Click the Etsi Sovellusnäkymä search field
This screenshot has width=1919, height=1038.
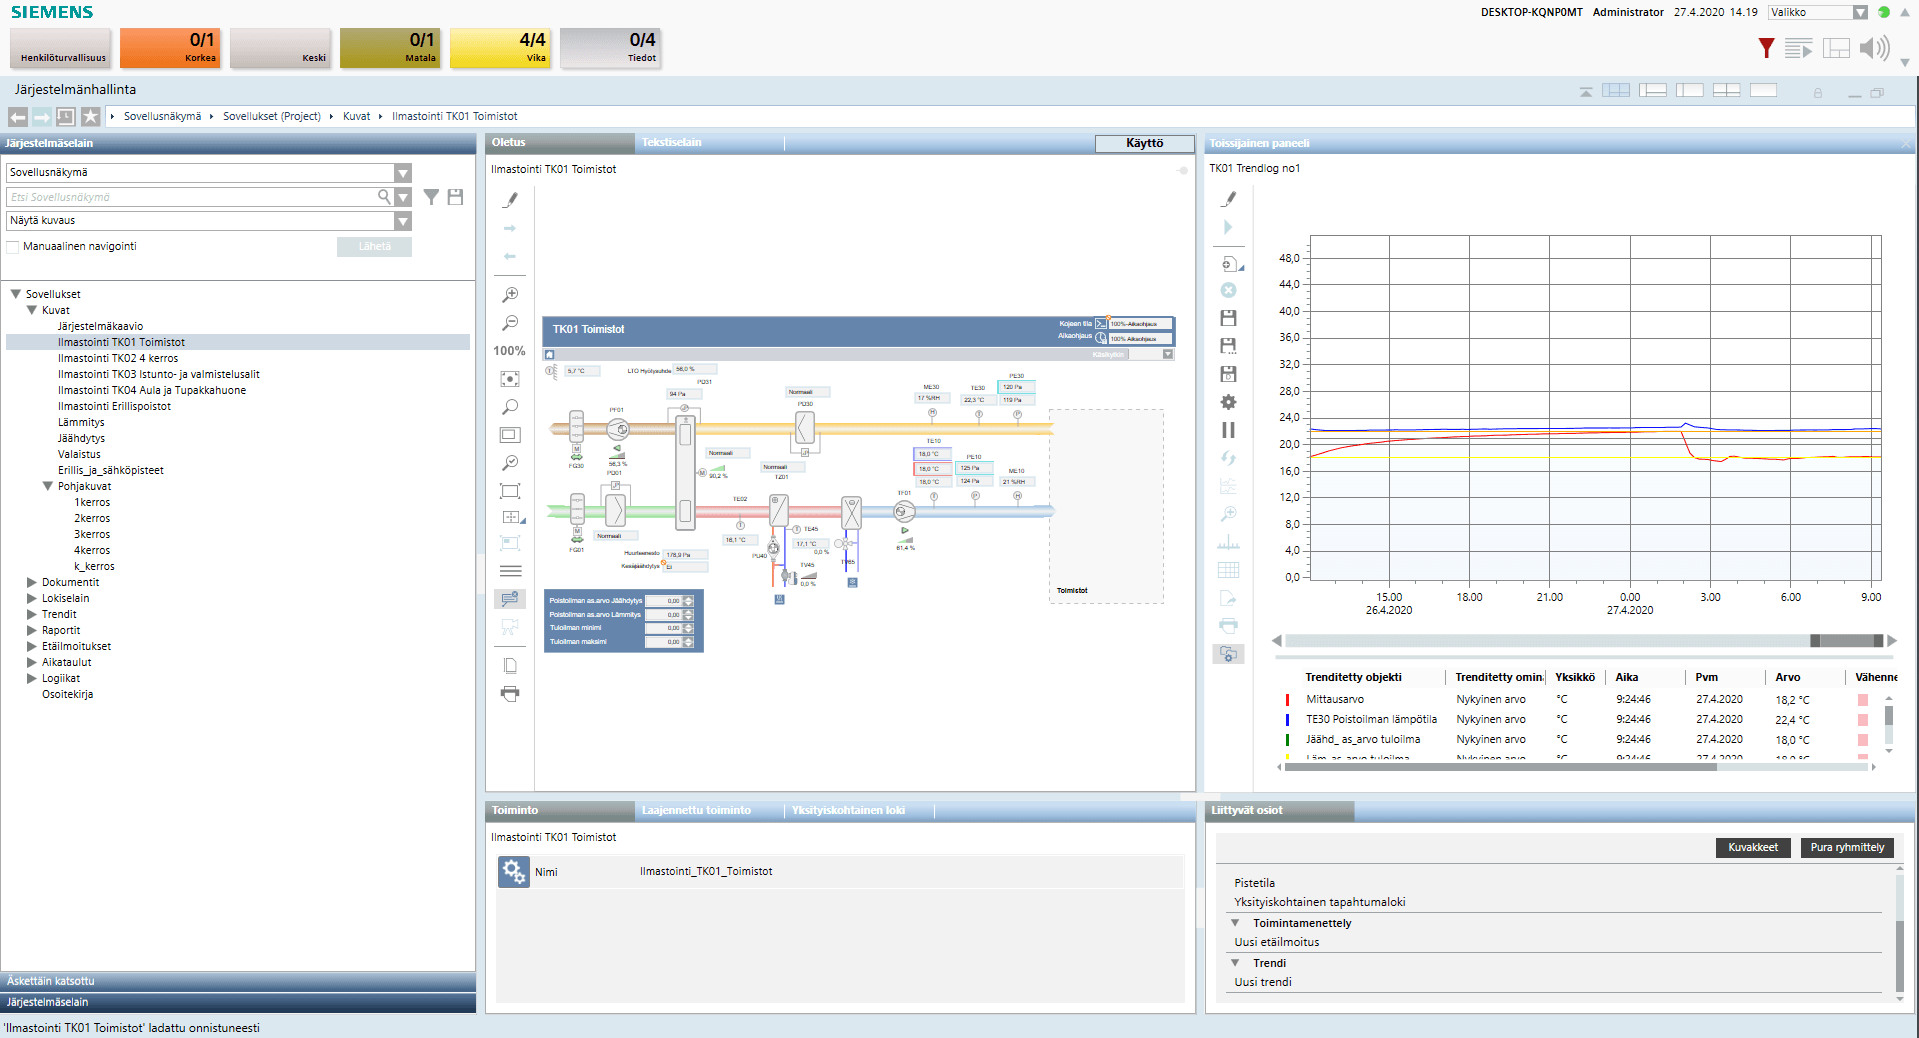[x=190, y=198]
